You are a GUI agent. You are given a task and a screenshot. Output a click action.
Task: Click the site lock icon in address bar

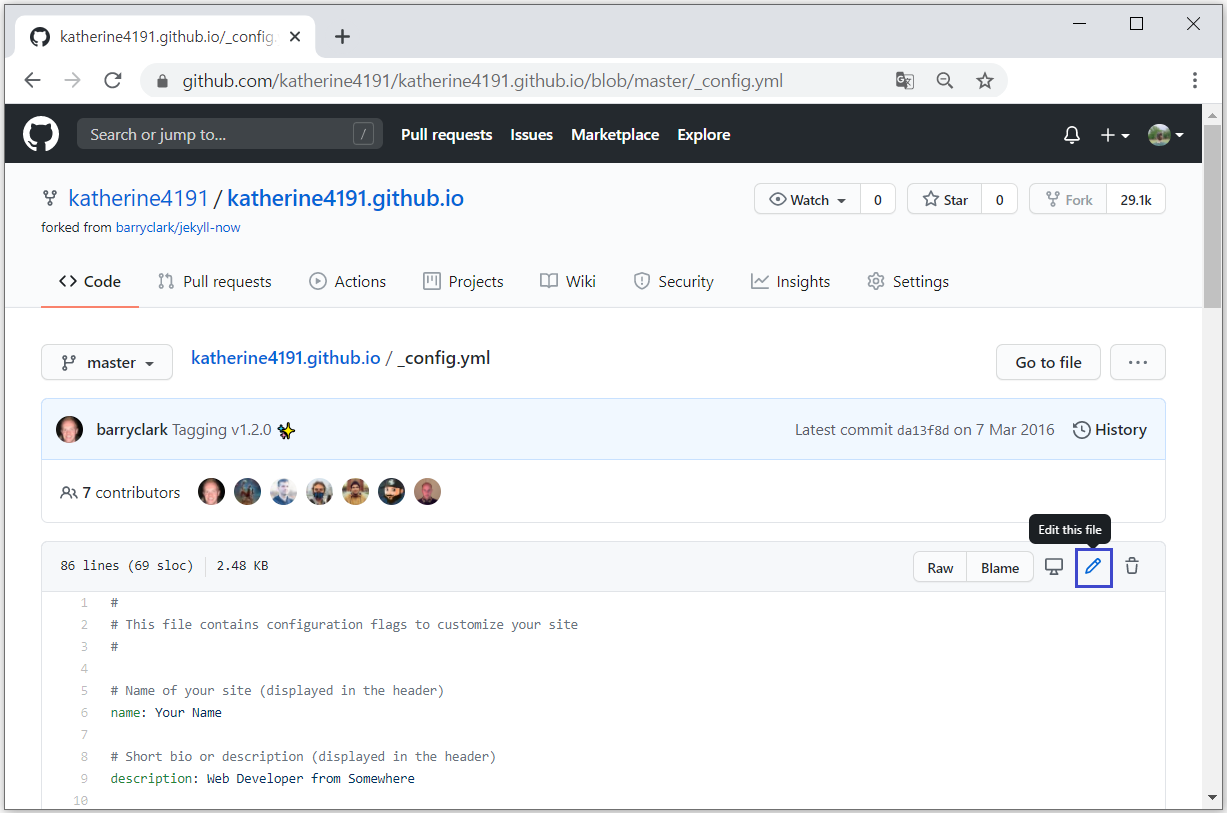click(162, 81)
